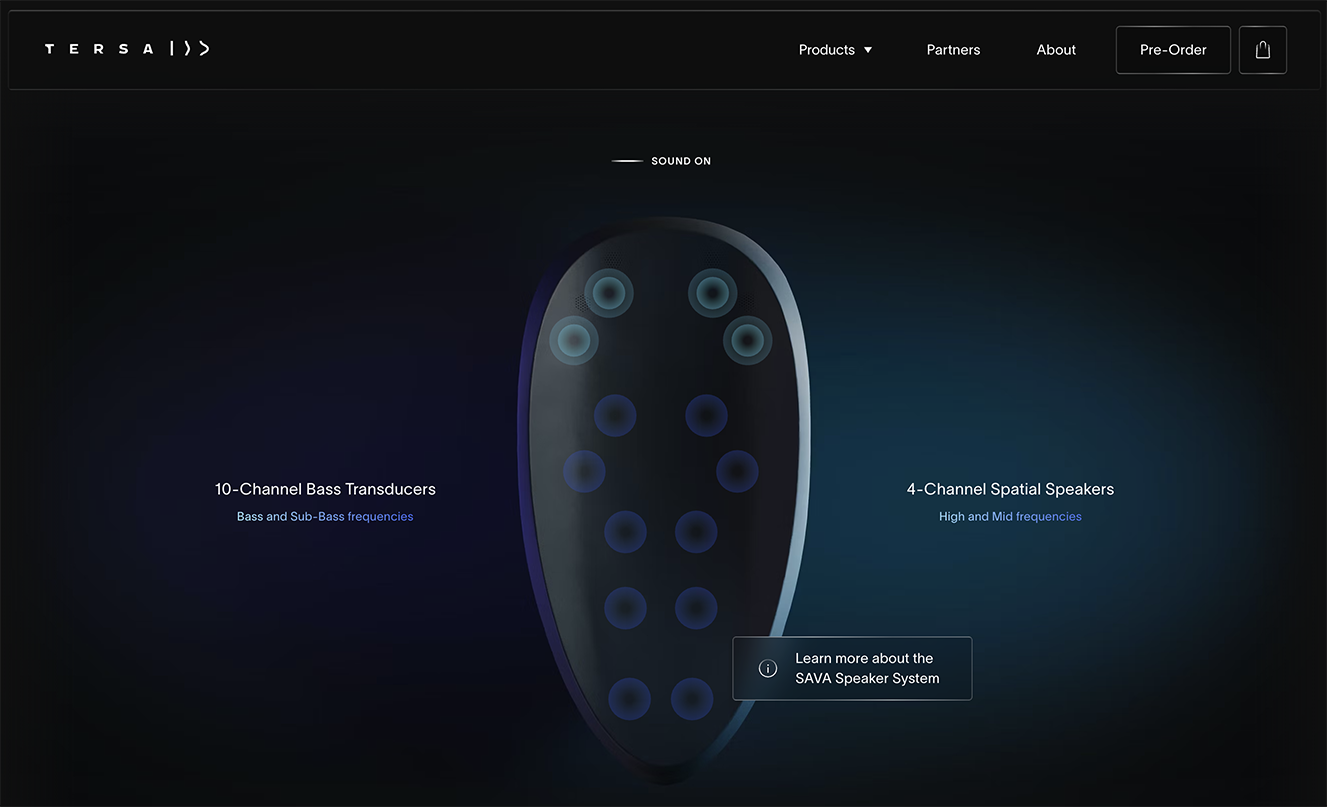Open the Products menu

pos(835,50)
